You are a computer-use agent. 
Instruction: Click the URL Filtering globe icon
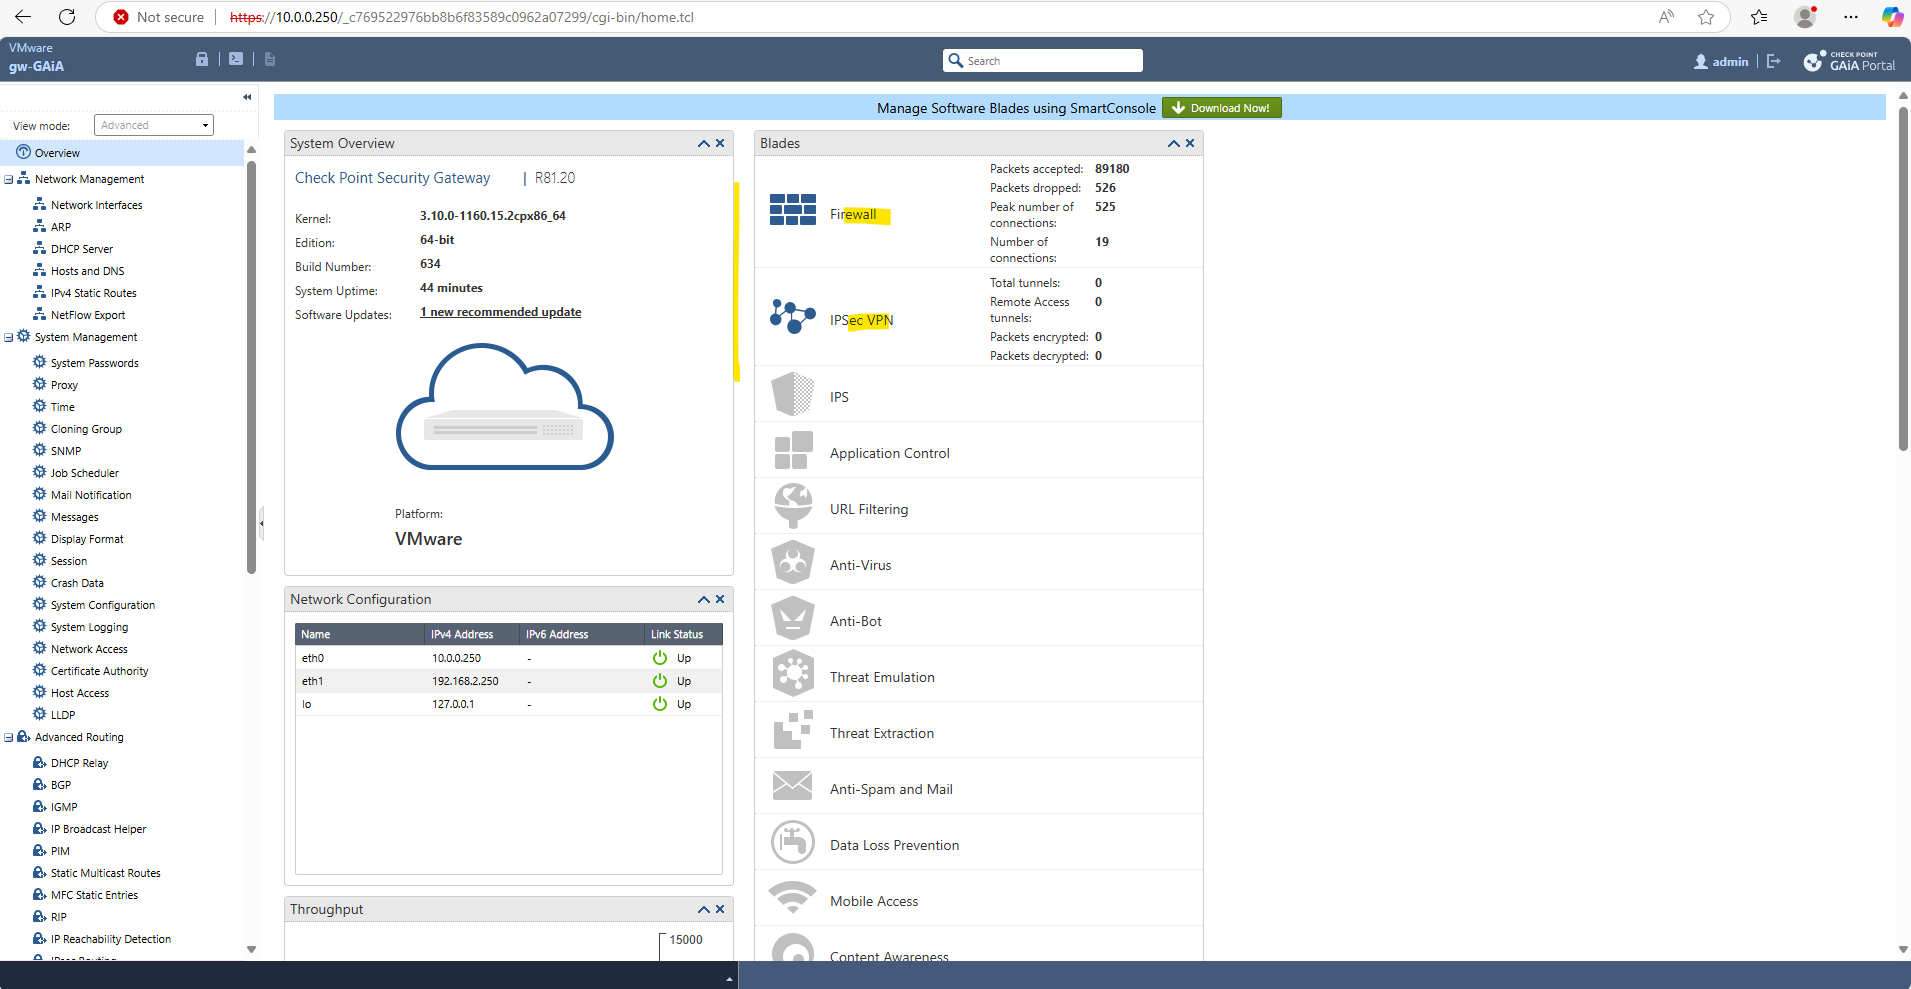[x=793, y=506]
